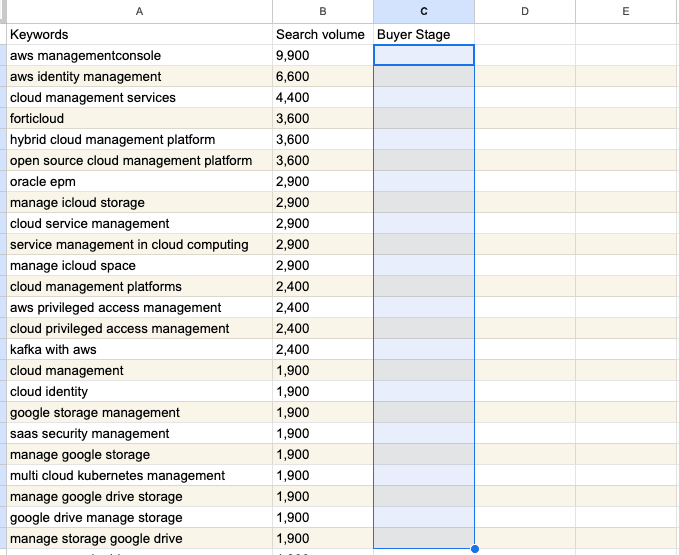This screenshot has height=555, width=679.
Task: Click Buyer Stage cell for 'saas security management'
Action: click(424, 433)
